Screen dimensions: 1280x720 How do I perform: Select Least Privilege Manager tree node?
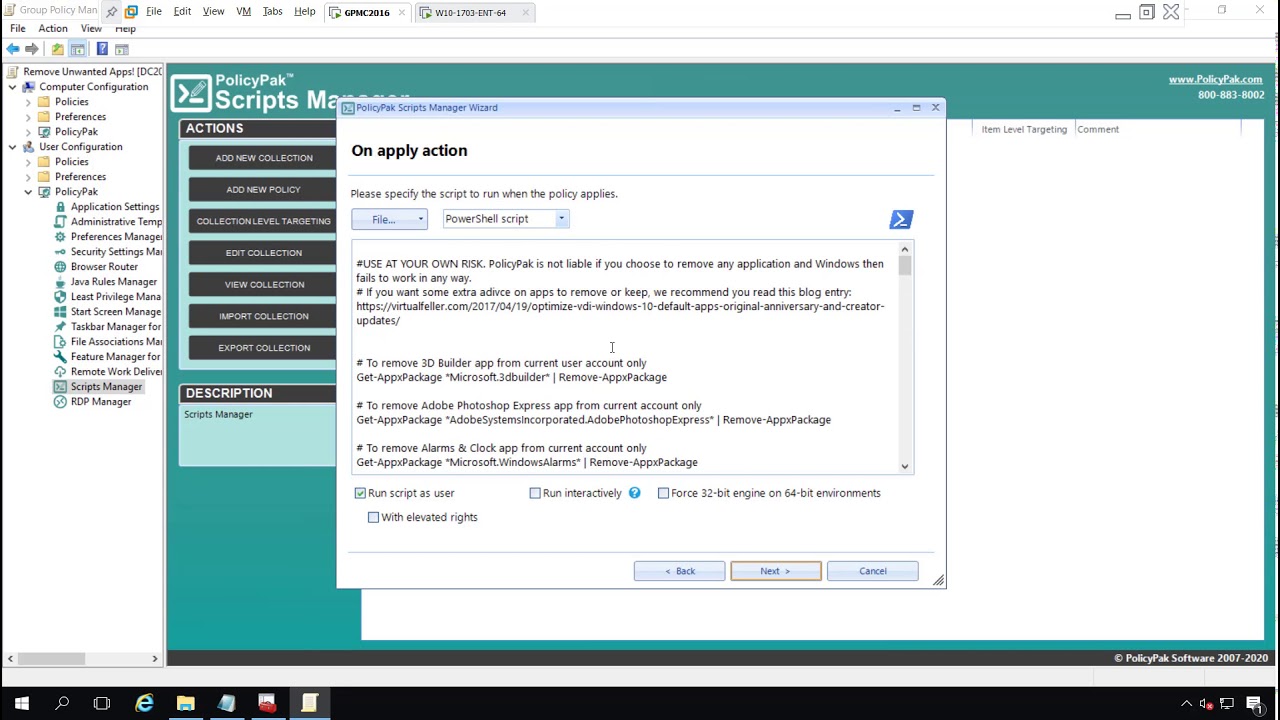click(x=115, y=297)
